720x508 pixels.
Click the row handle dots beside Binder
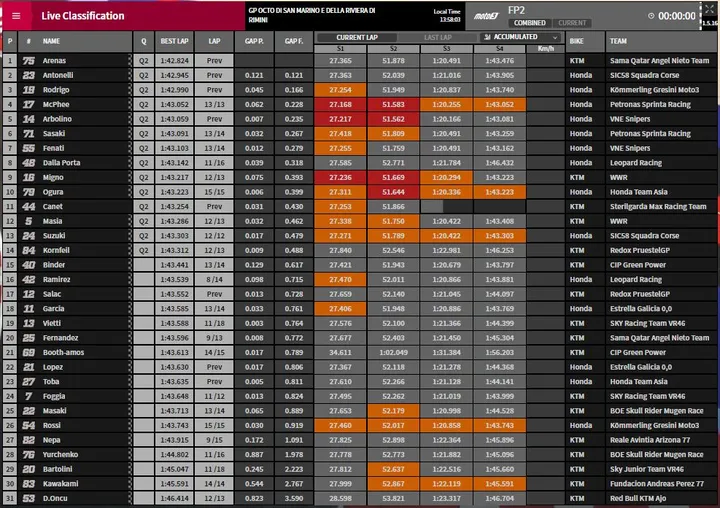point(130,265)
